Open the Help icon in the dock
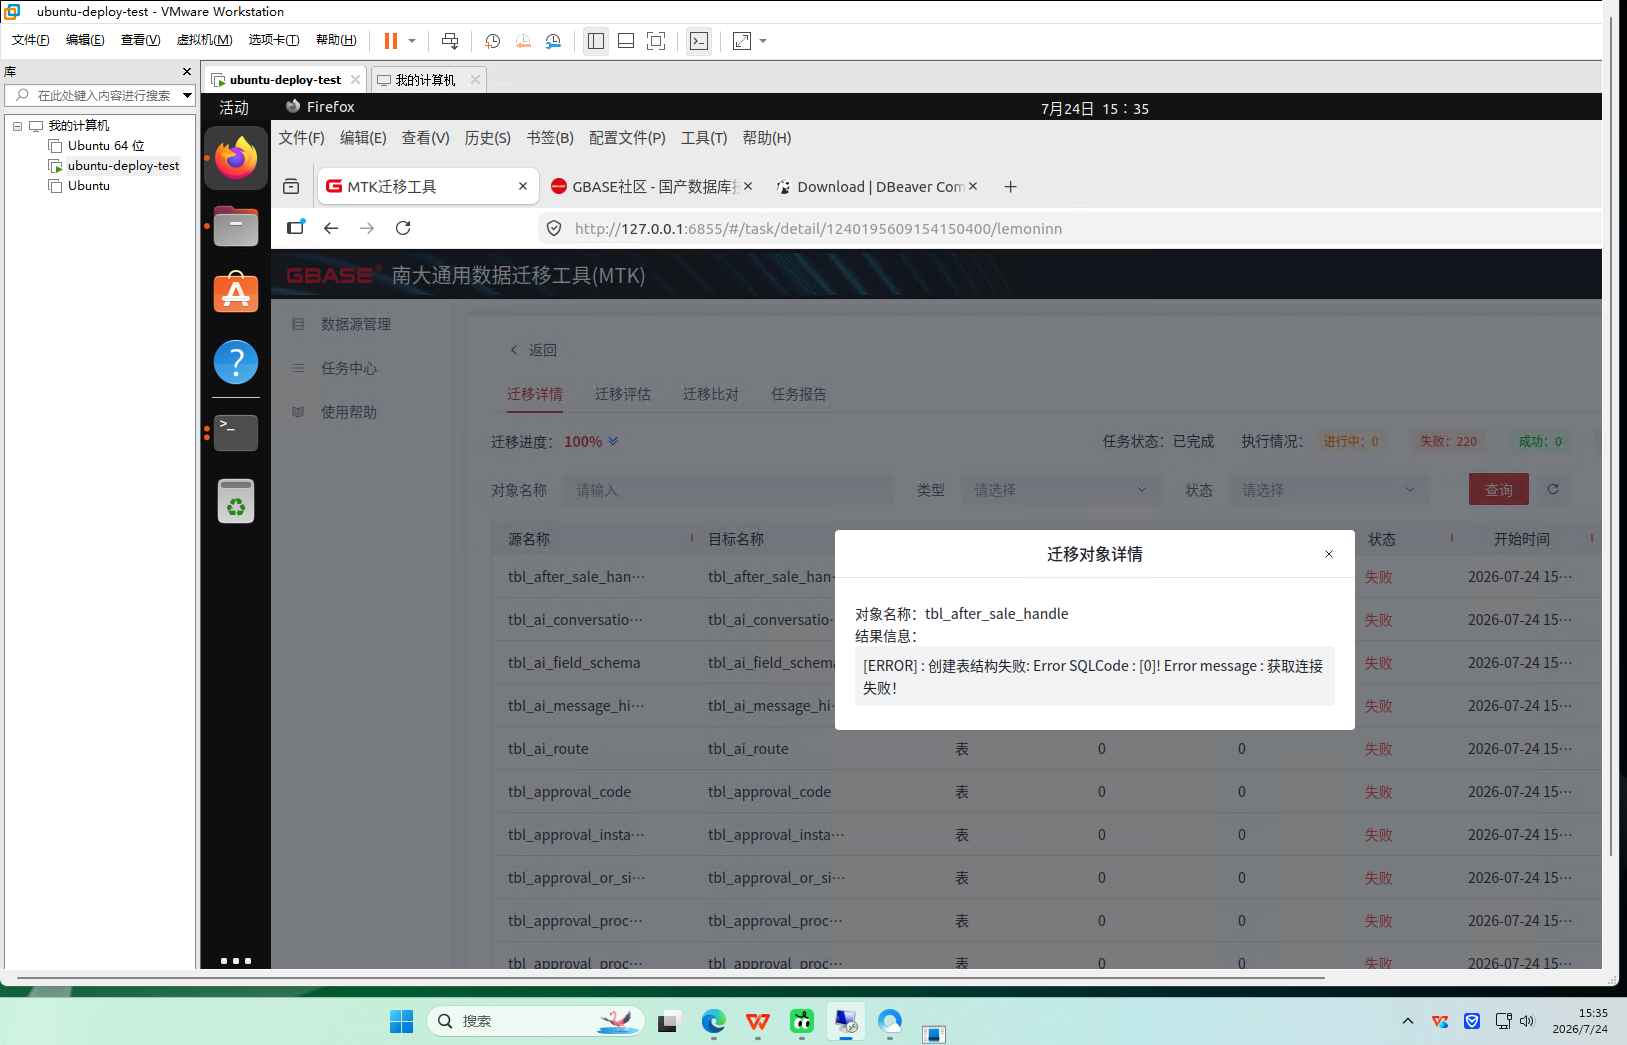 (236, 362)
